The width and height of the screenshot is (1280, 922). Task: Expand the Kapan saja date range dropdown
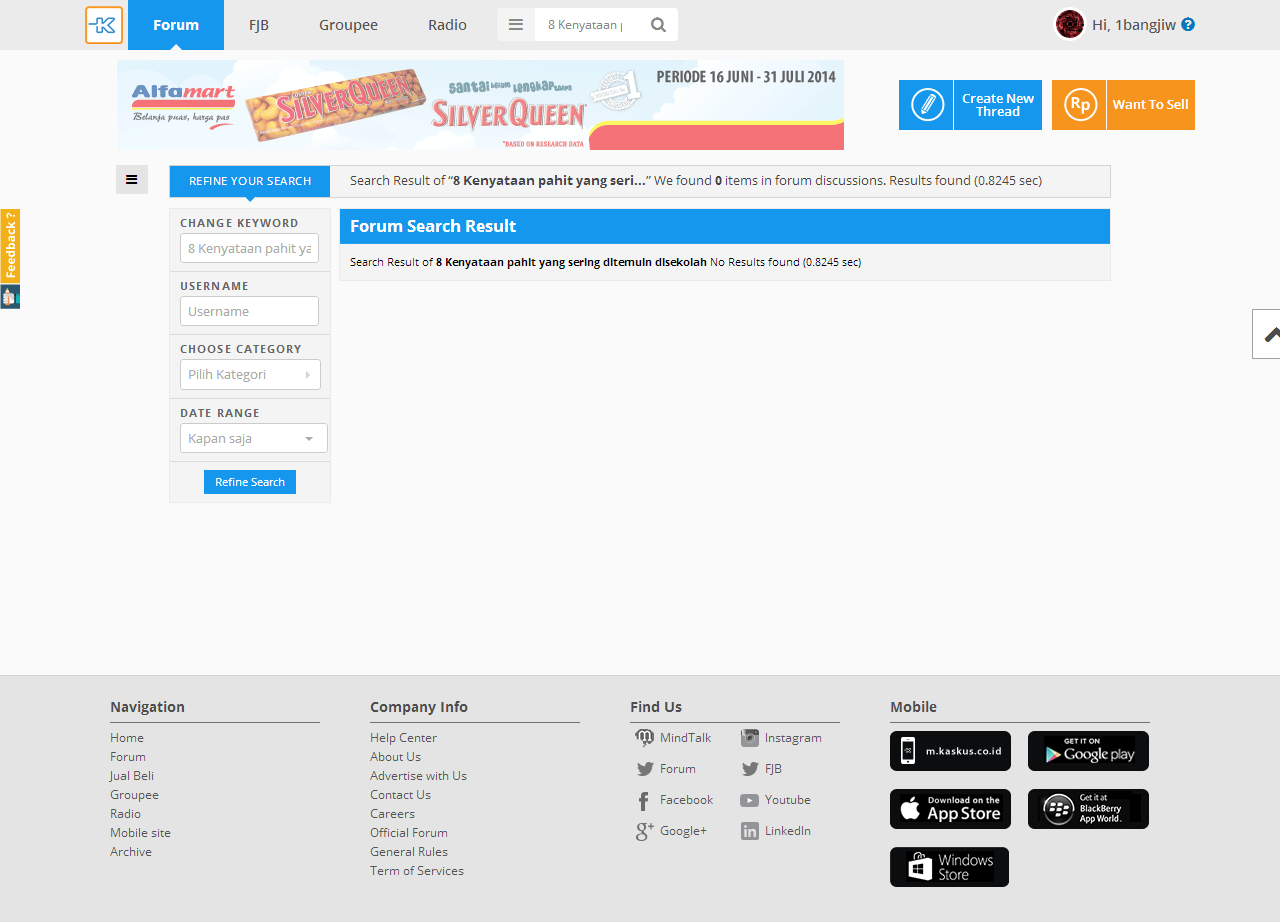click(254, 438)
